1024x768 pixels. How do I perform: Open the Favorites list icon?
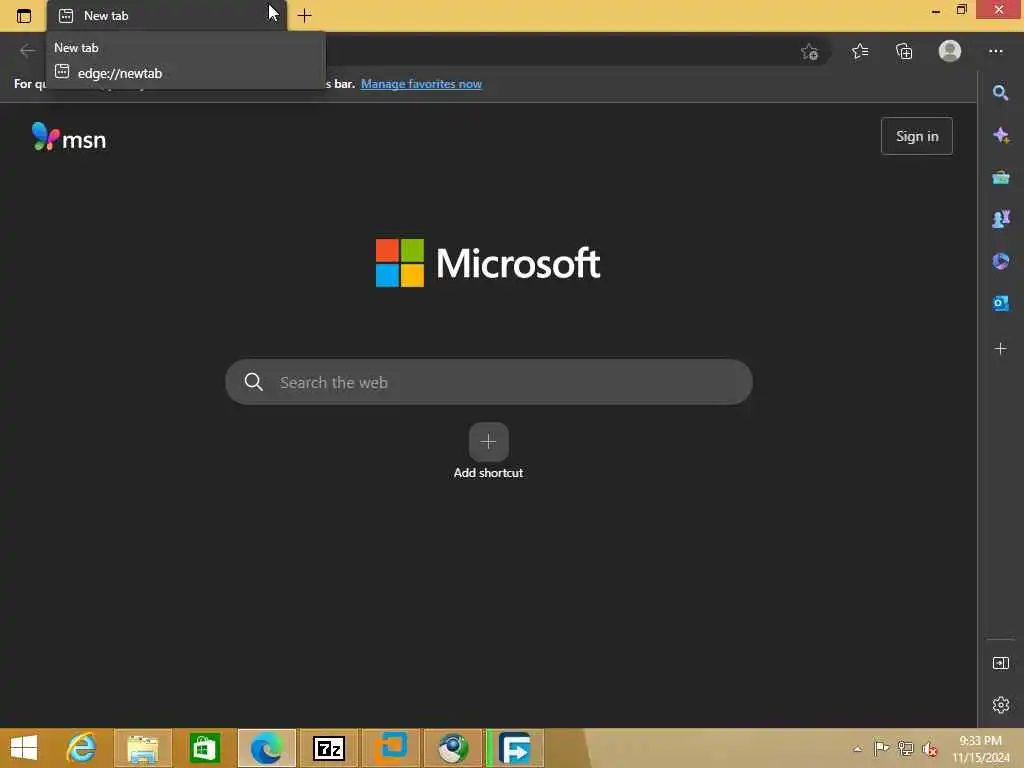coord(860,51)
